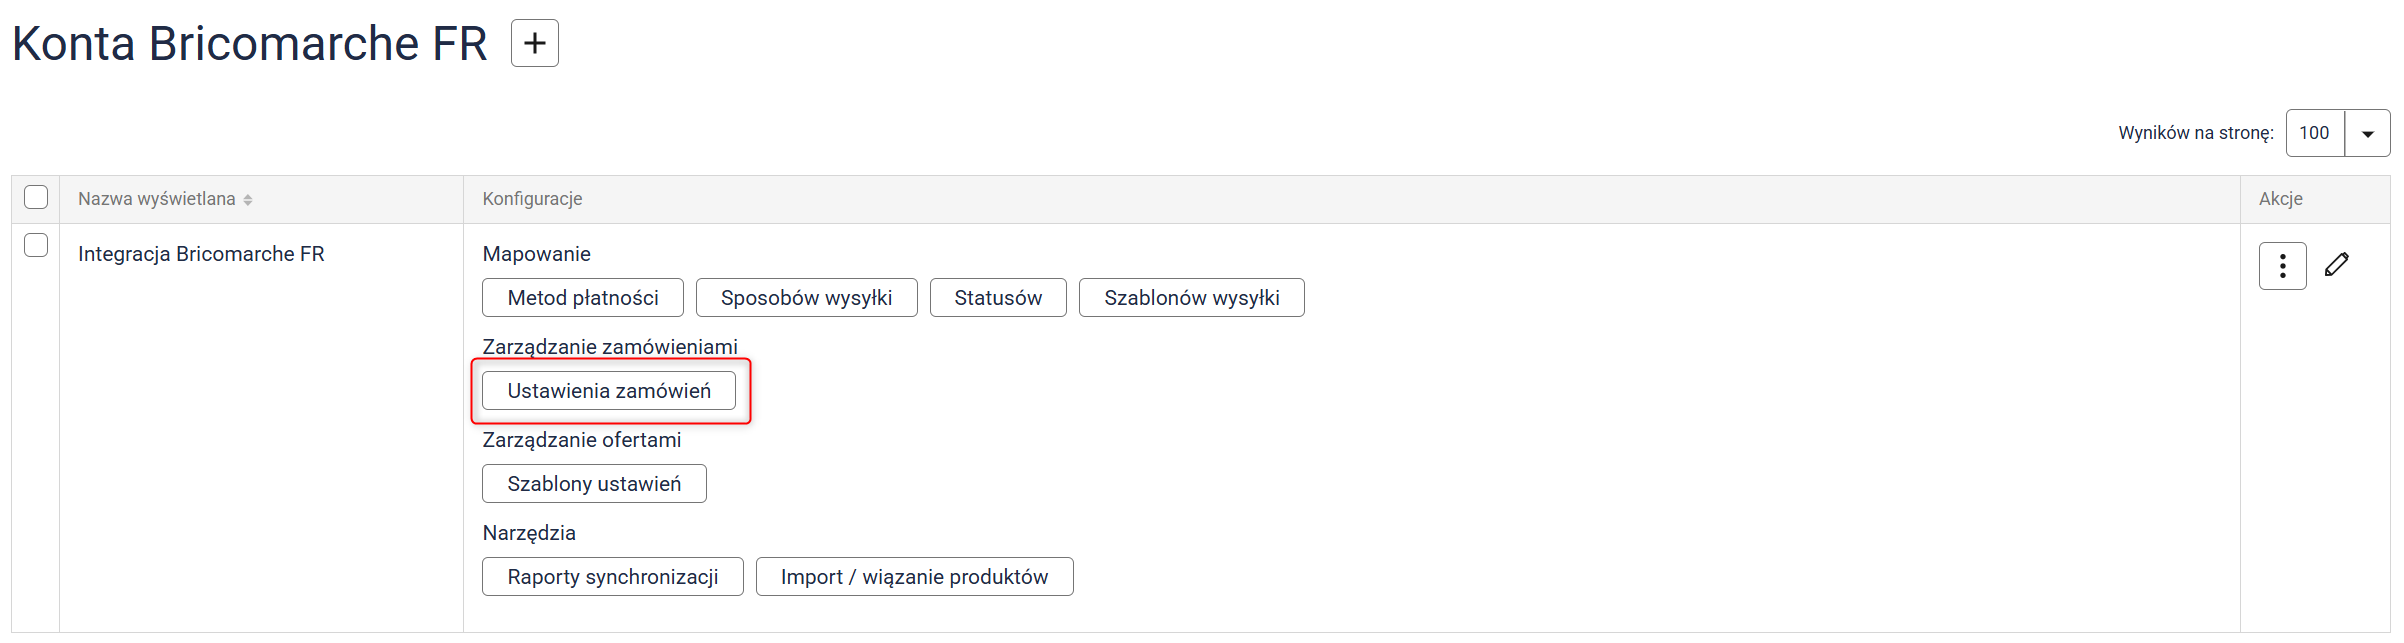Click the Akcje column header
2404x643 pixels.
(x=2280, y=199)
